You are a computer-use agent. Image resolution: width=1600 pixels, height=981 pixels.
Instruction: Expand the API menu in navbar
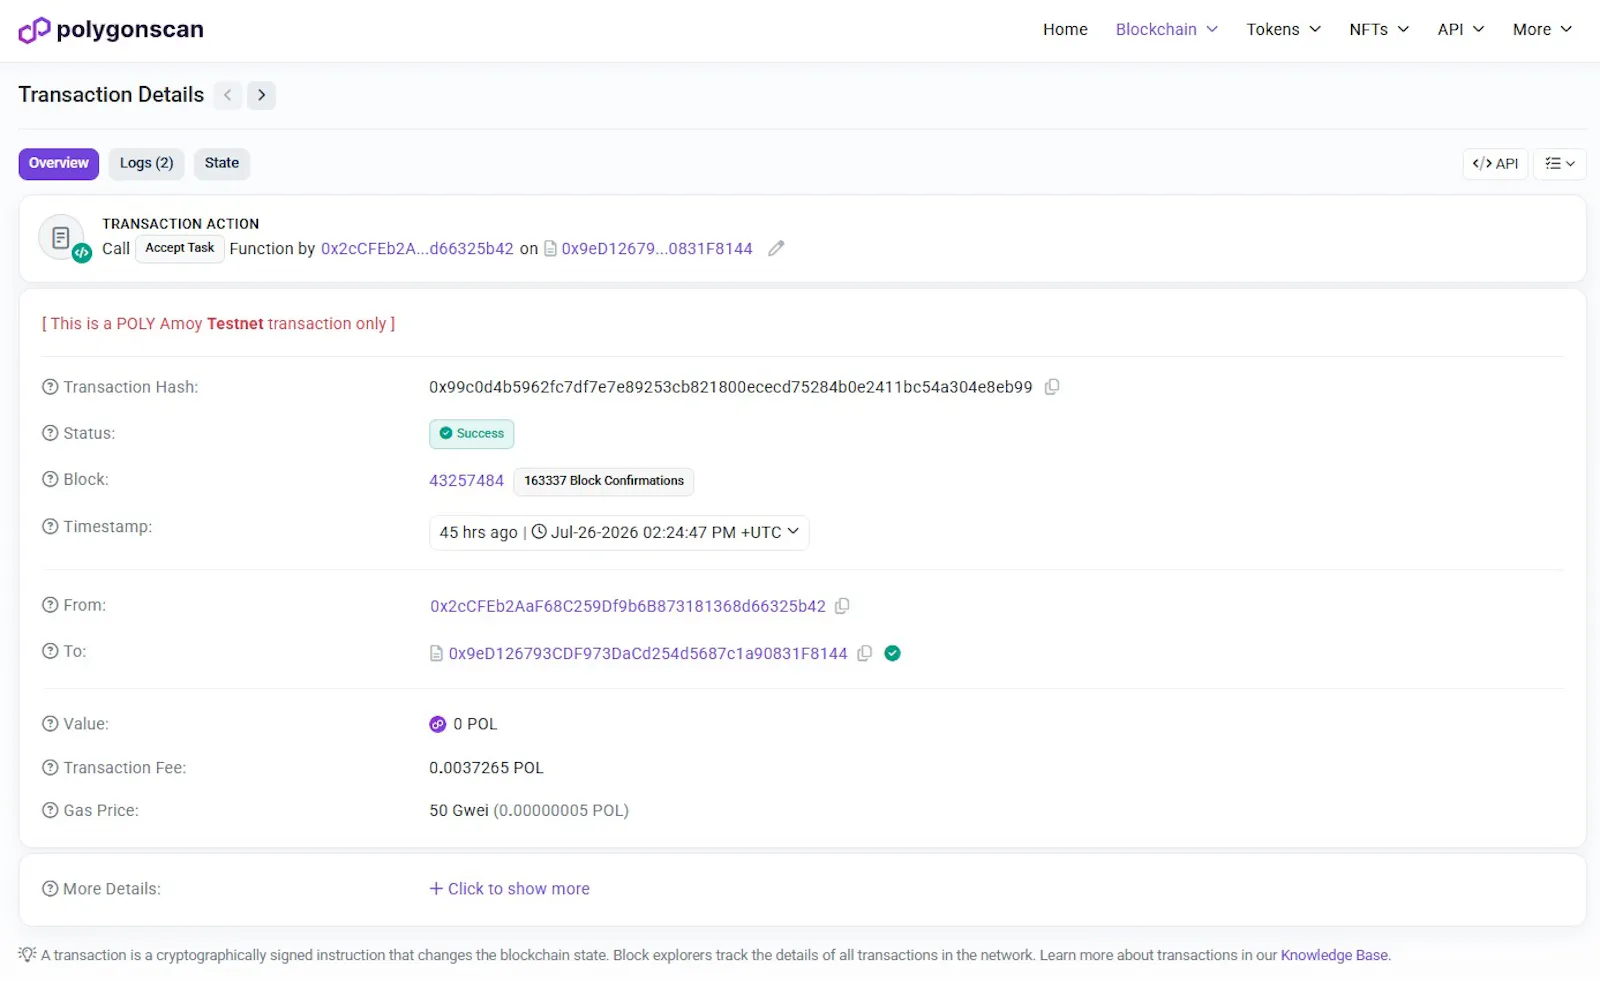pos(1461,29)
